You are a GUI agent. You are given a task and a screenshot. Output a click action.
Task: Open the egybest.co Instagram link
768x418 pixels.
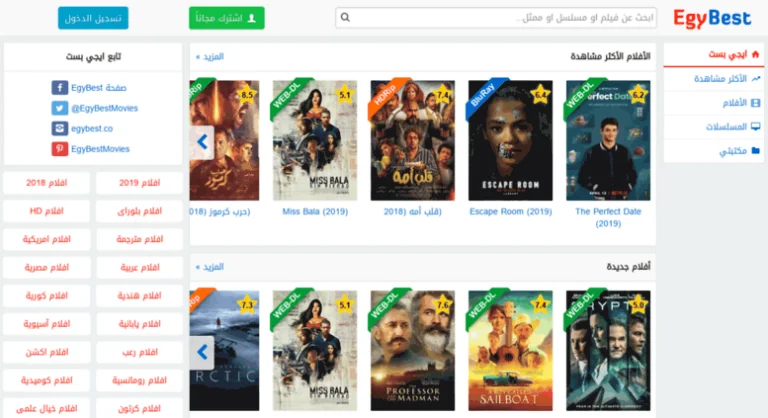coord(92,128)
